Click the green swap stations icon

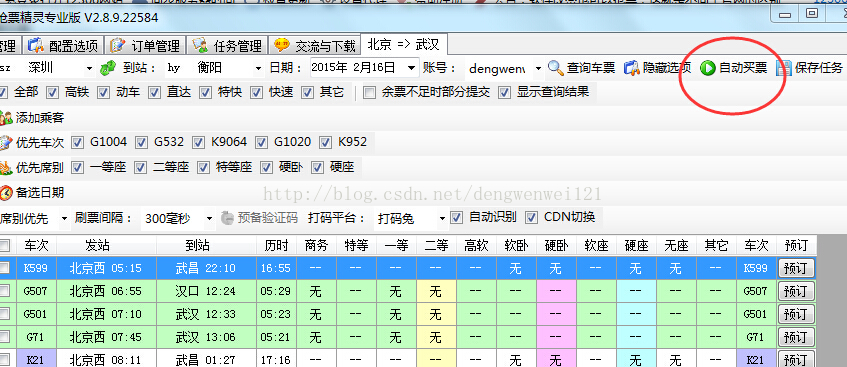pos(108,68)
